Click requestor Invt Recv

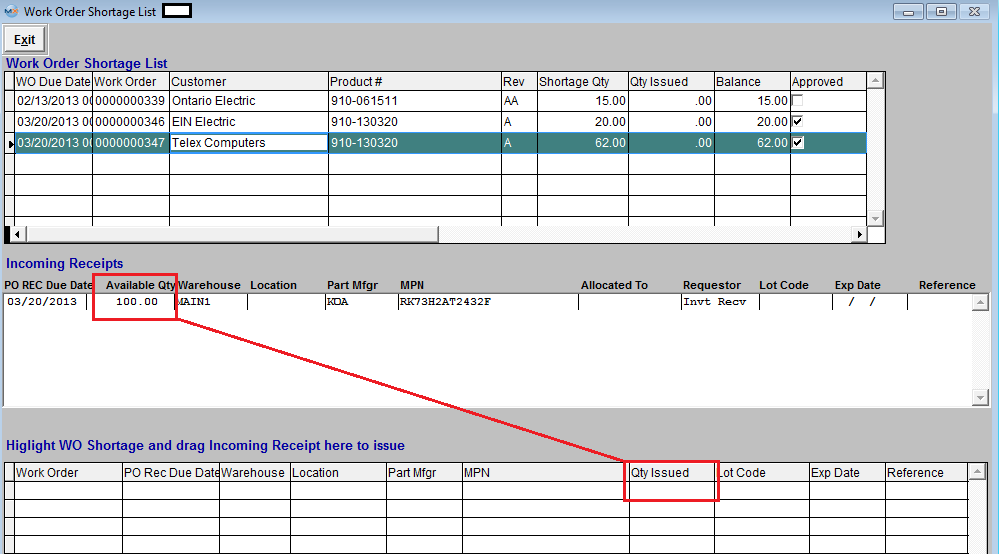[x=714, y=302]
